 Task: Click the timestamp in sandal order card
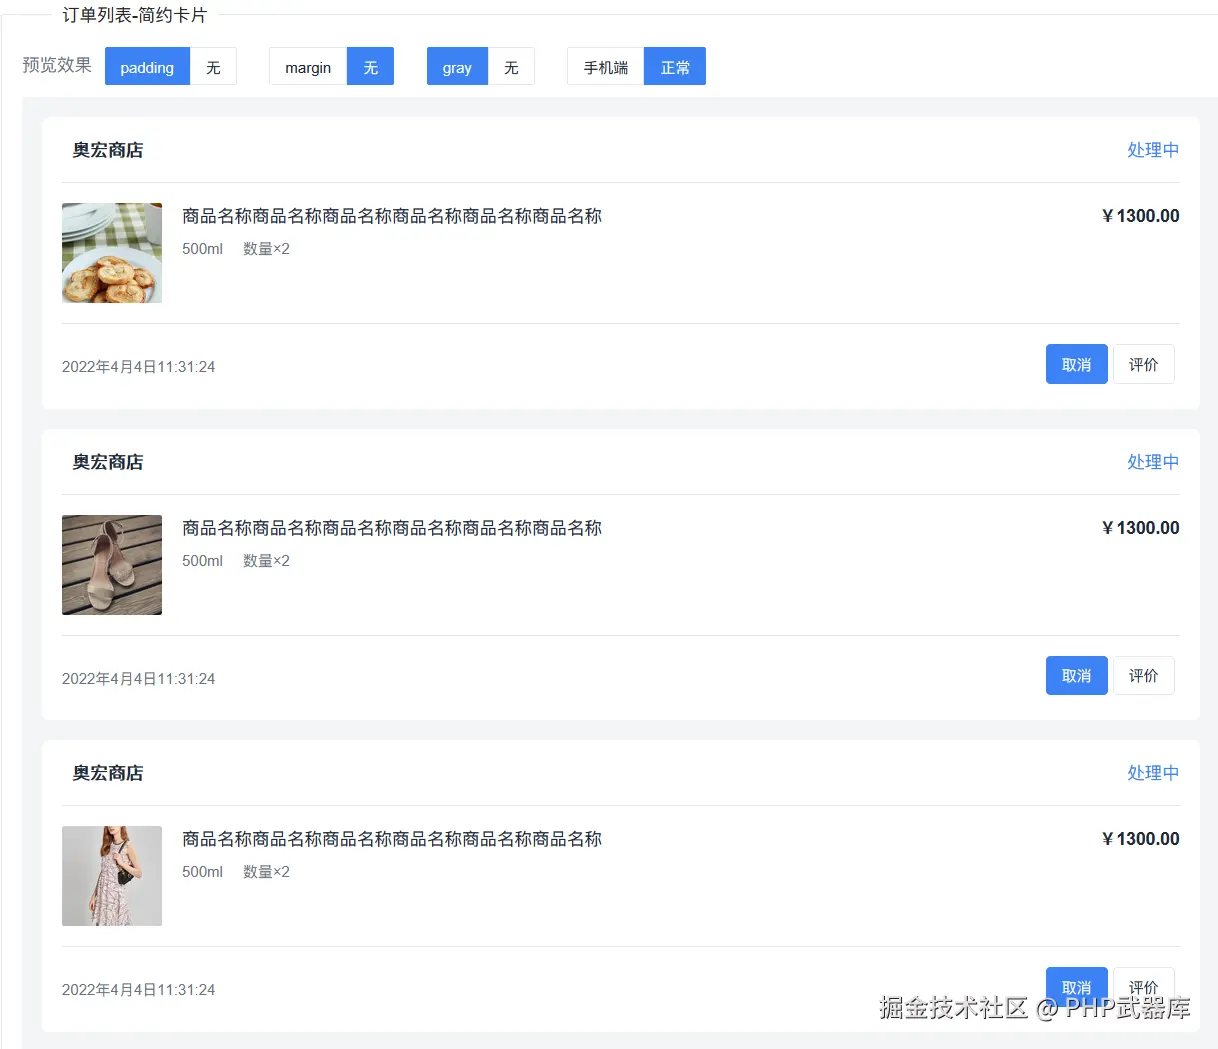tap(139, 679)
